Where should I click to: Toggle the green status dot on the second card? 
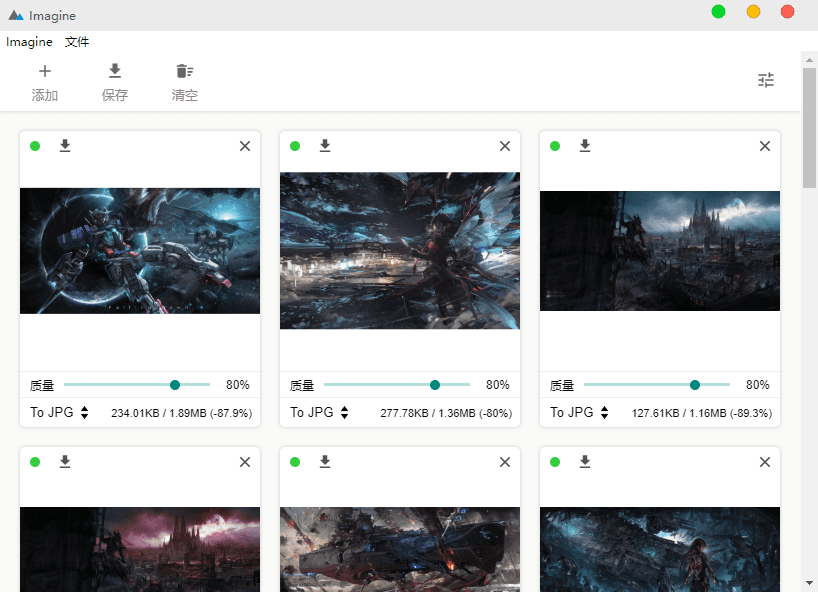click(295, 146)
